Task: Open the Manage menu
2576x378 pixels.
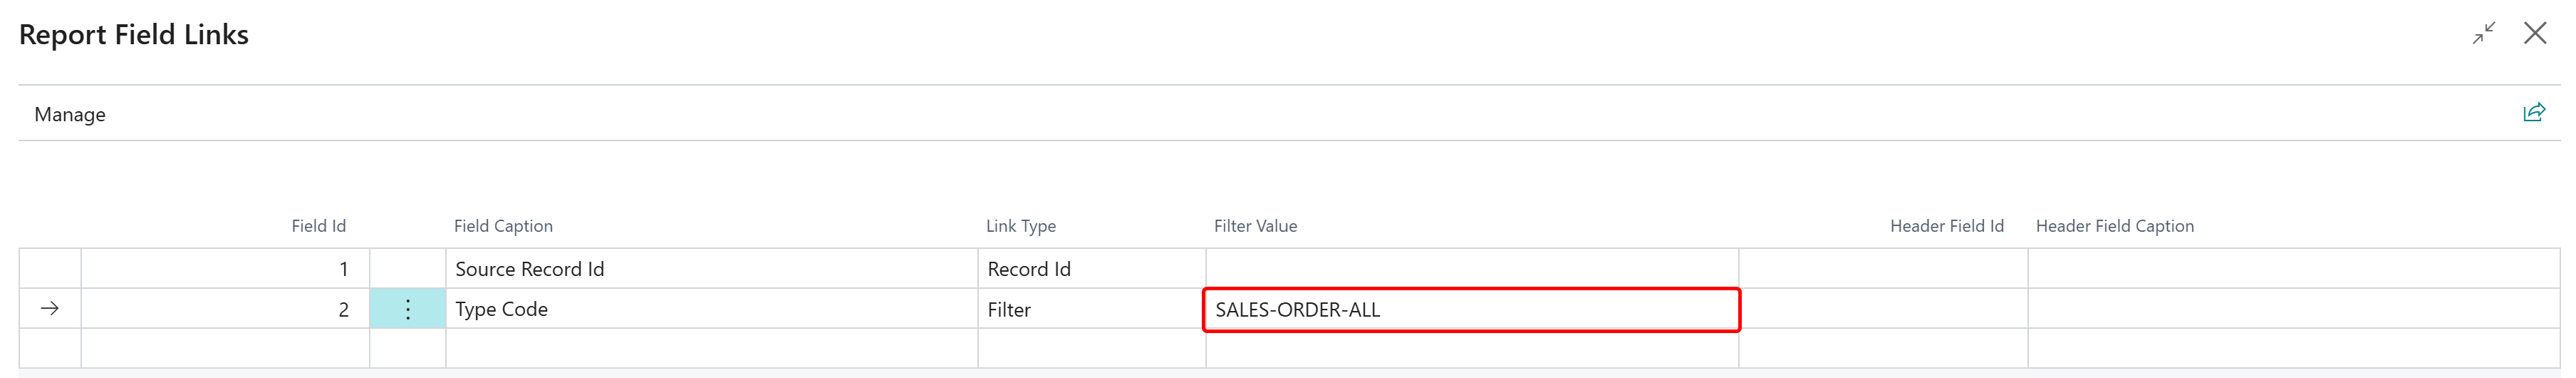Action: pyautogui.click(x=70, y=115)
